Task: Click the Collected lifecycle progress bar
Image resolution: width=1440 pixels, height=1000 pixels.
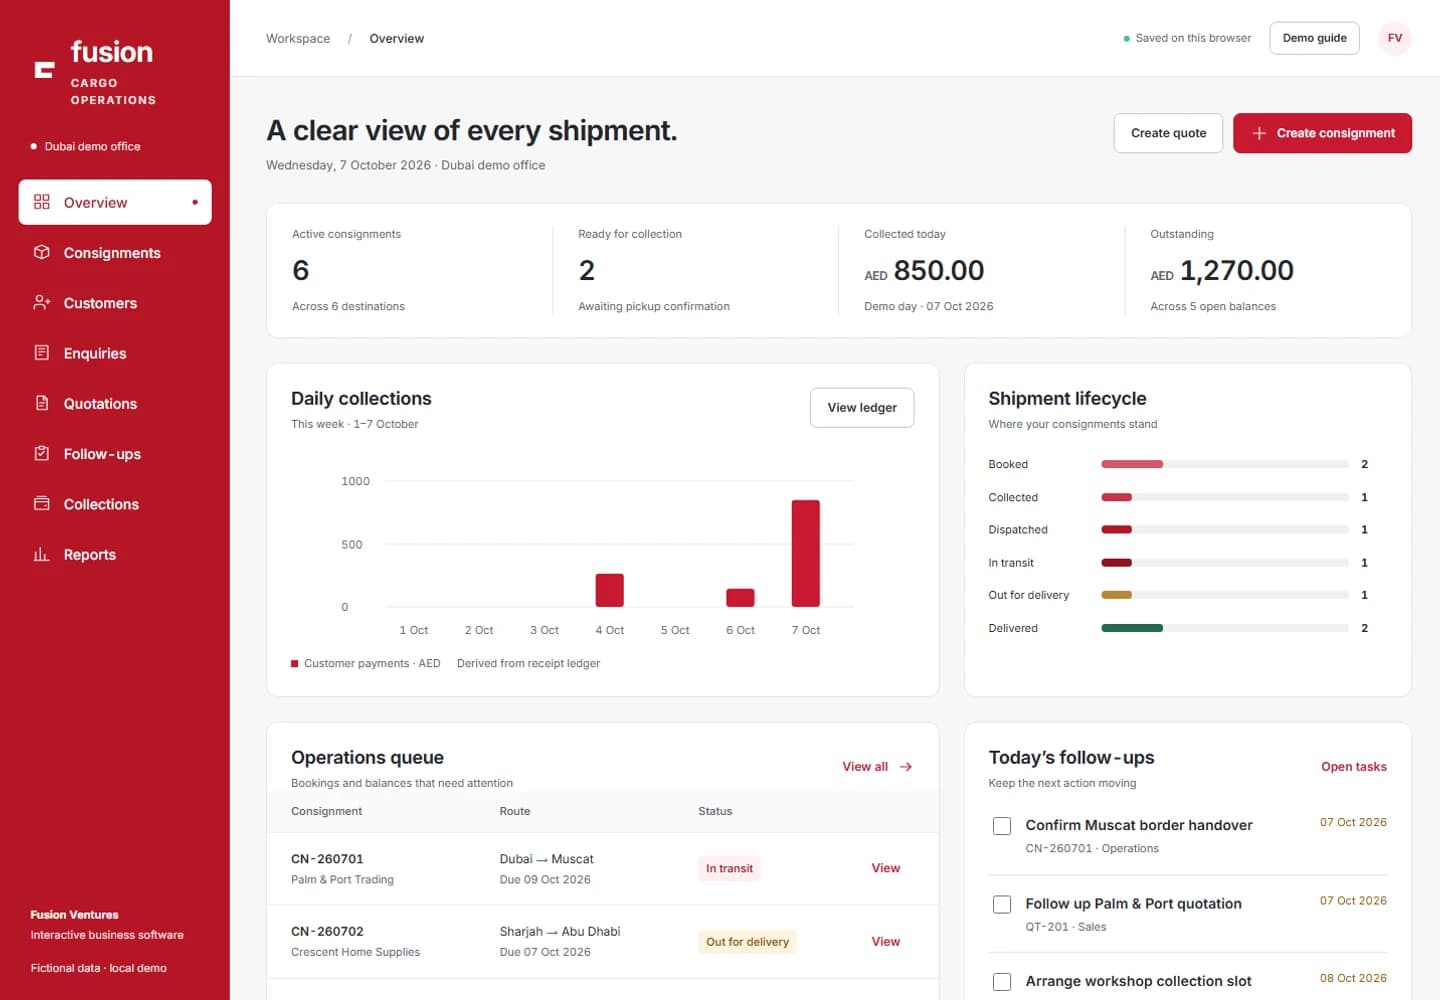Action: click(1225, 497)
